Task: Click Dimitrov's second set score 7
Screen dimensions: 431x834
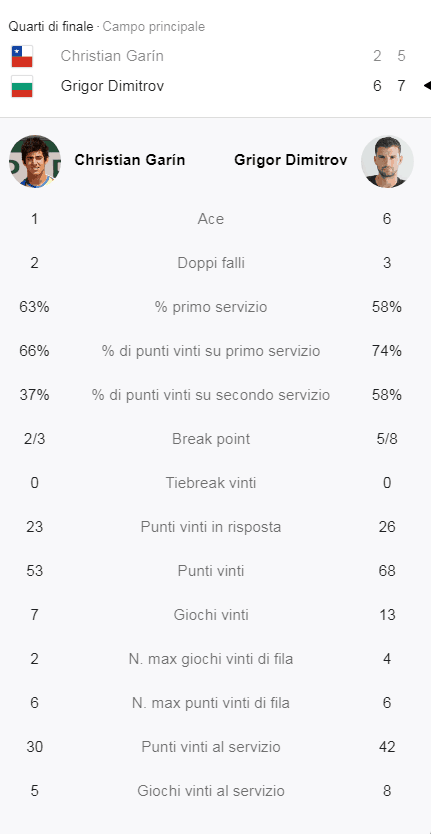Action: click(x=402, y=86)
